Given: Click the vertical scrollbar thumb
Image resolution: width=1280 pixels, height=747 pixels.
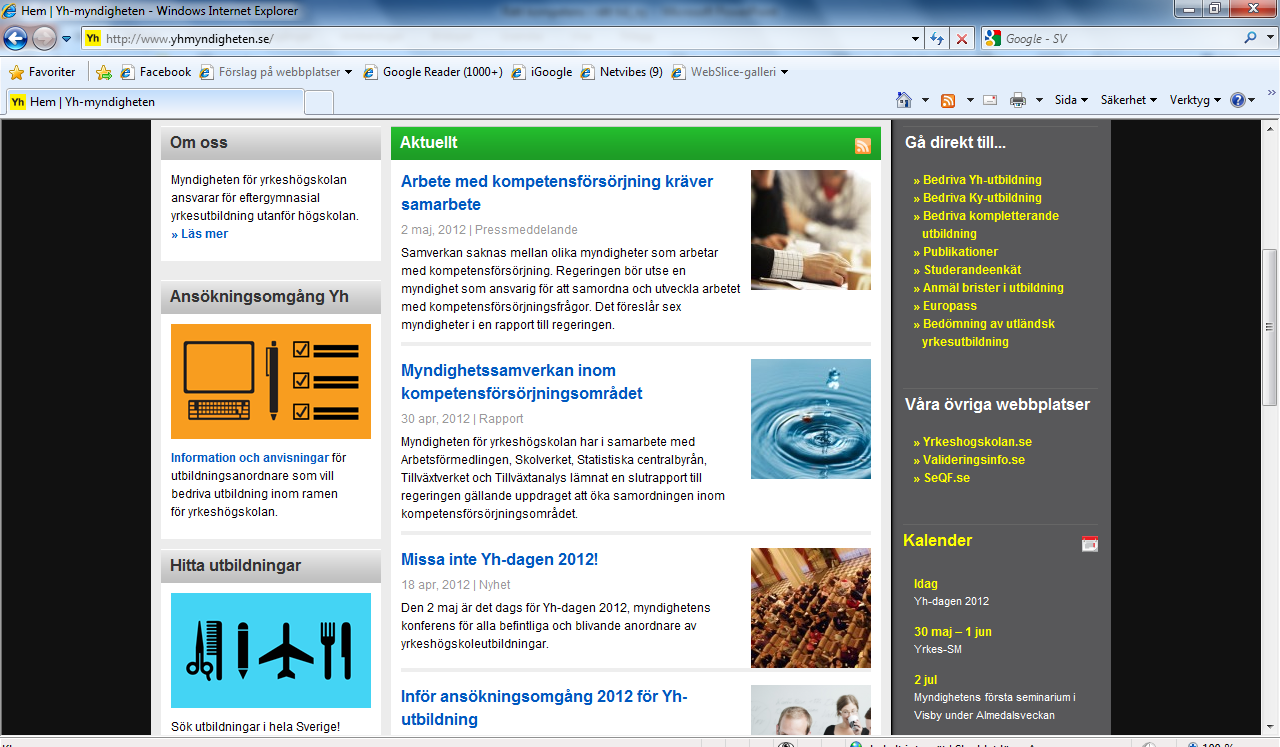Looking at the screenshot, I should pos(1270,327).
